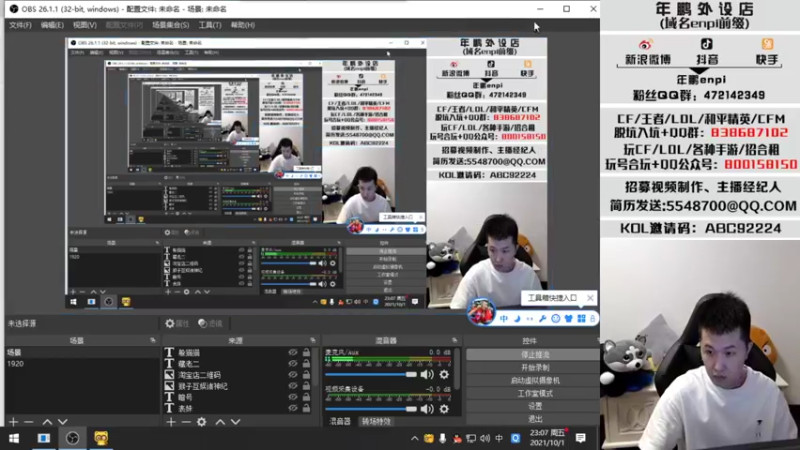Image resolution: width=800 pixels, height=450 pixels.
Task: Click the 停止推流 button
Action: [x=534, y=355]
